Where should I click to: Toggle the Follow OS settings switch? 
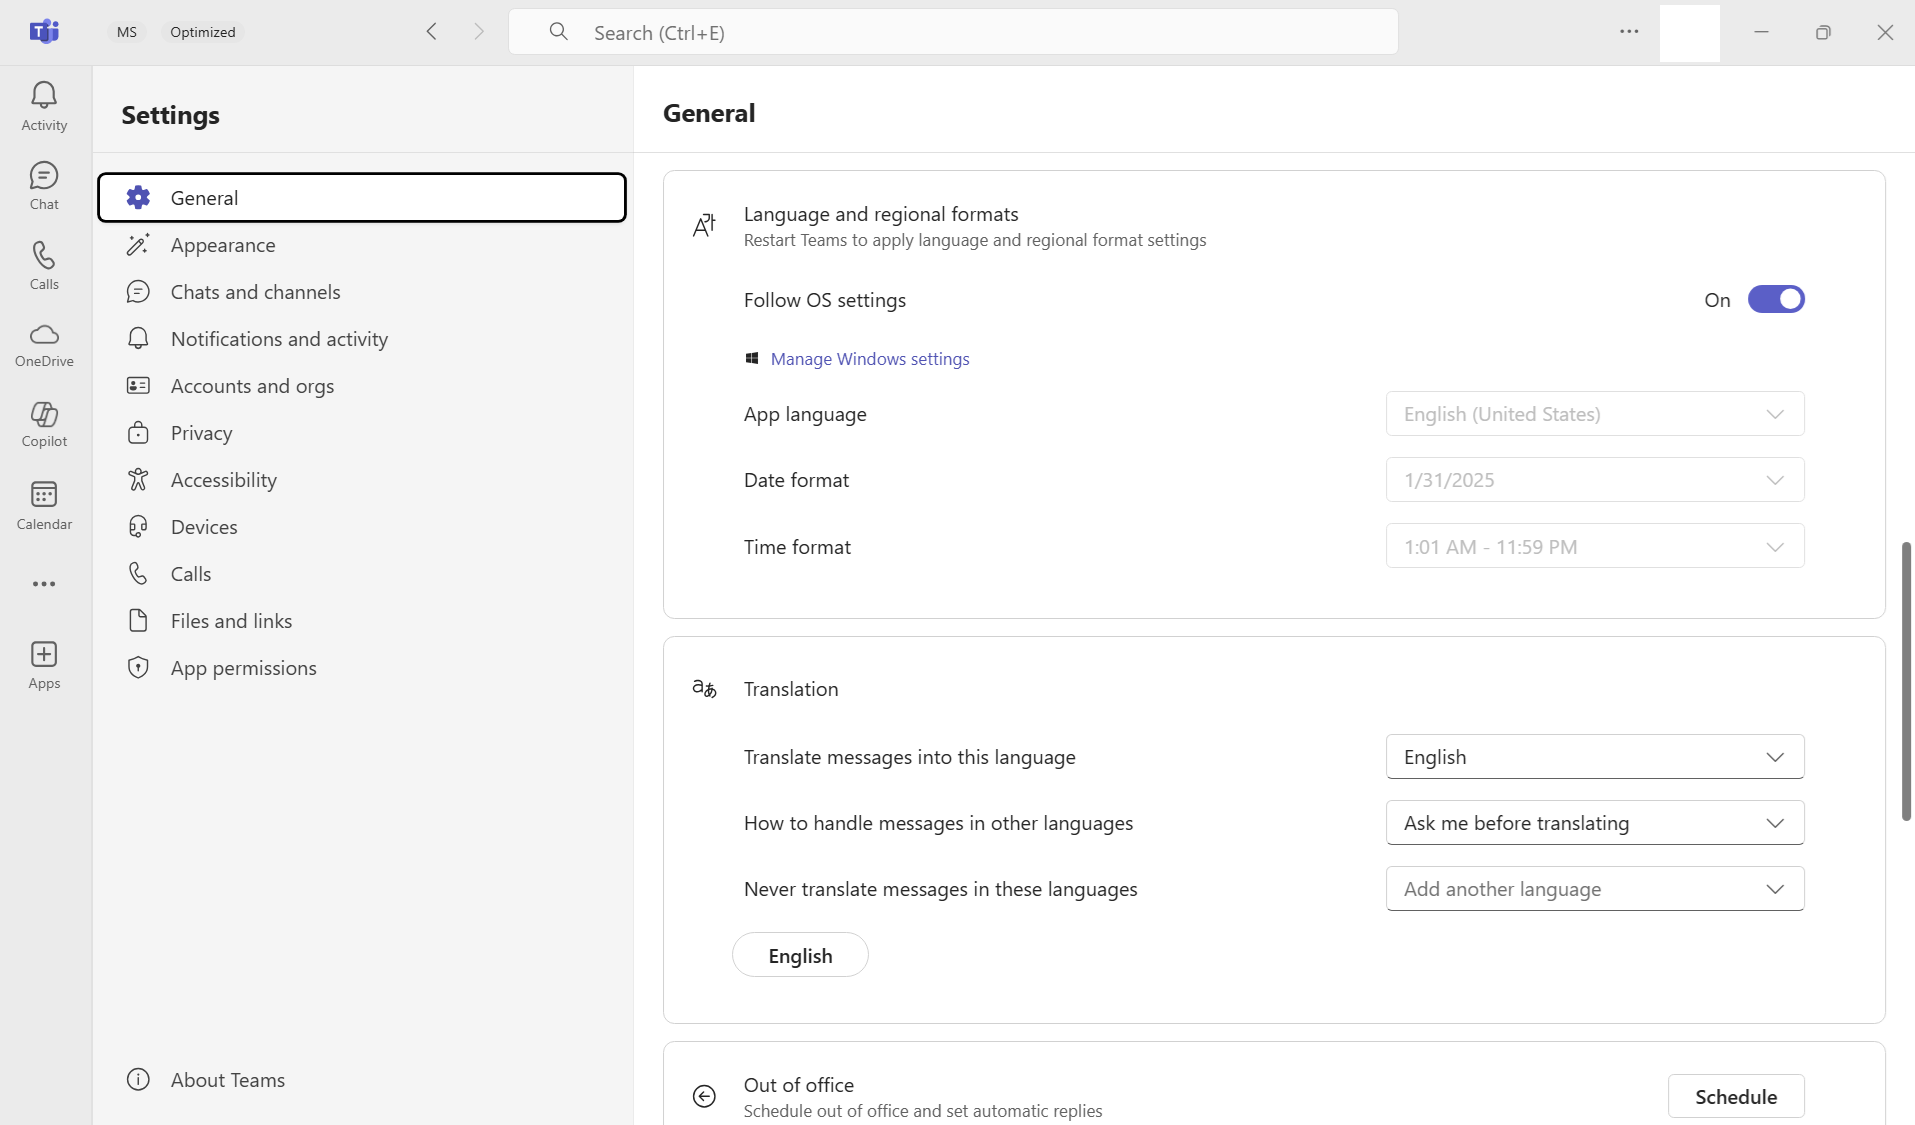coord(1776,300)
